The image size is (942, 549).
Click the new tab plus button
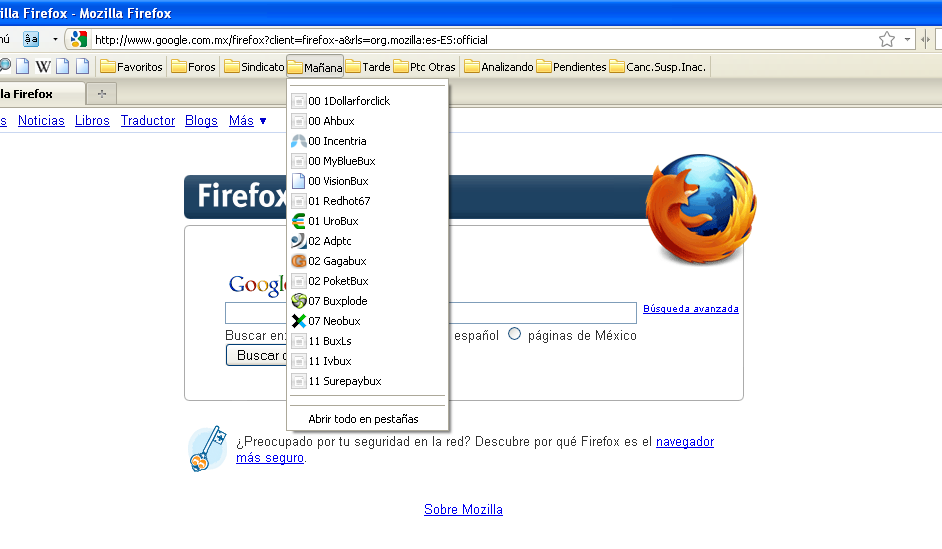click(102, 94)
